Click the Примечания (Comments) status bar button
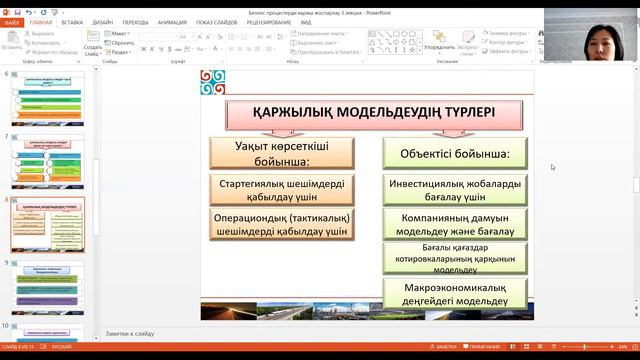This screenshot has width=640, height=360. 482,347
